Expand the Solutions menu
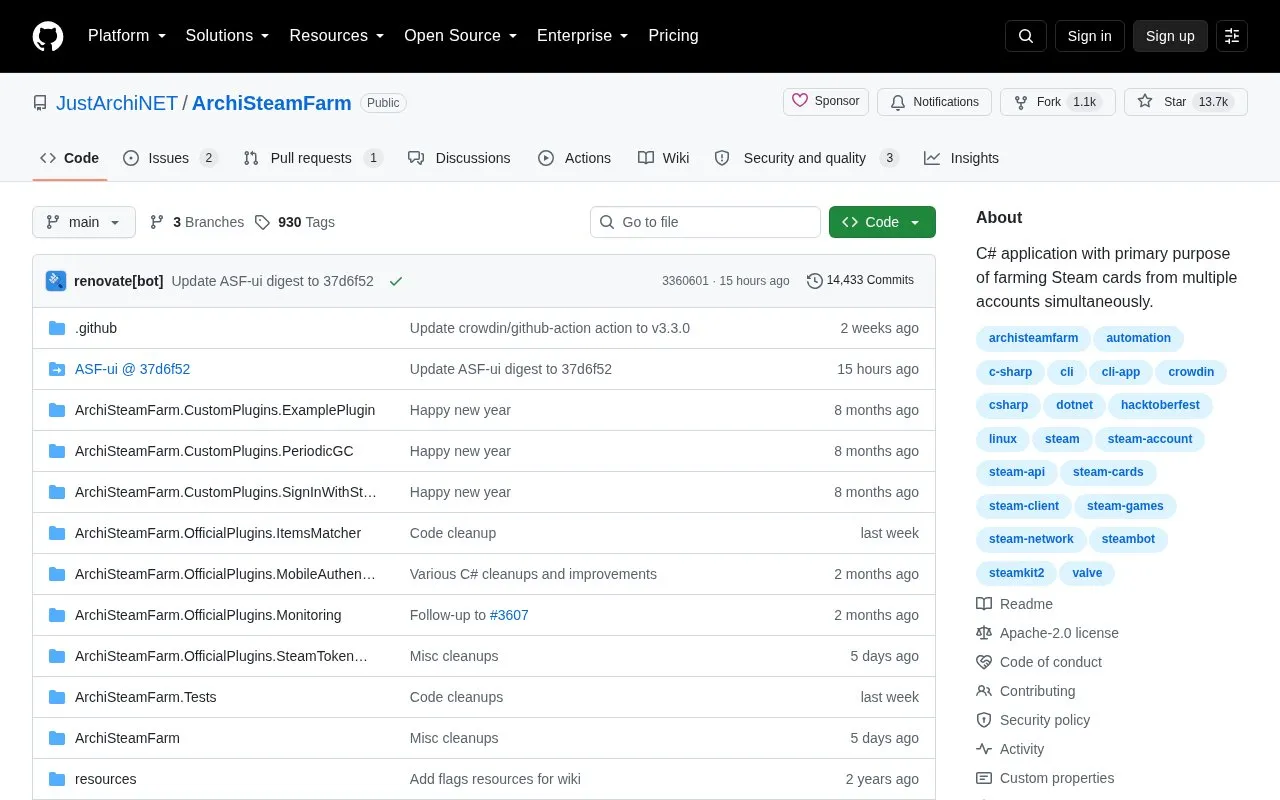The height and width of the screenshot is (800, 1280). pyautogui.click(x=228, y=36)
